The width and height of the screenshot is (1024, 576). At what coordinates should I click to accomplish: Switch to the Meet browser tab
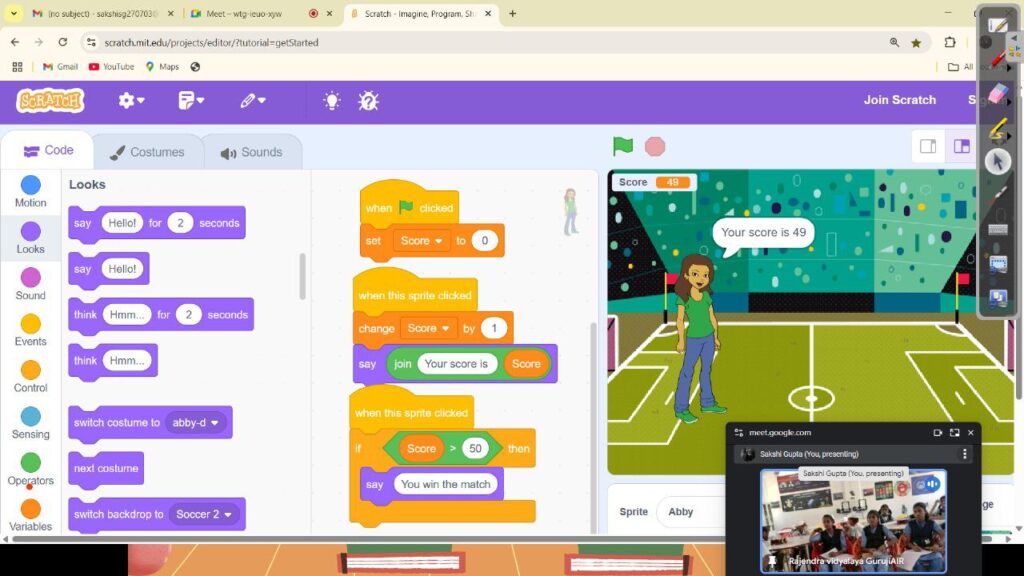261,13
